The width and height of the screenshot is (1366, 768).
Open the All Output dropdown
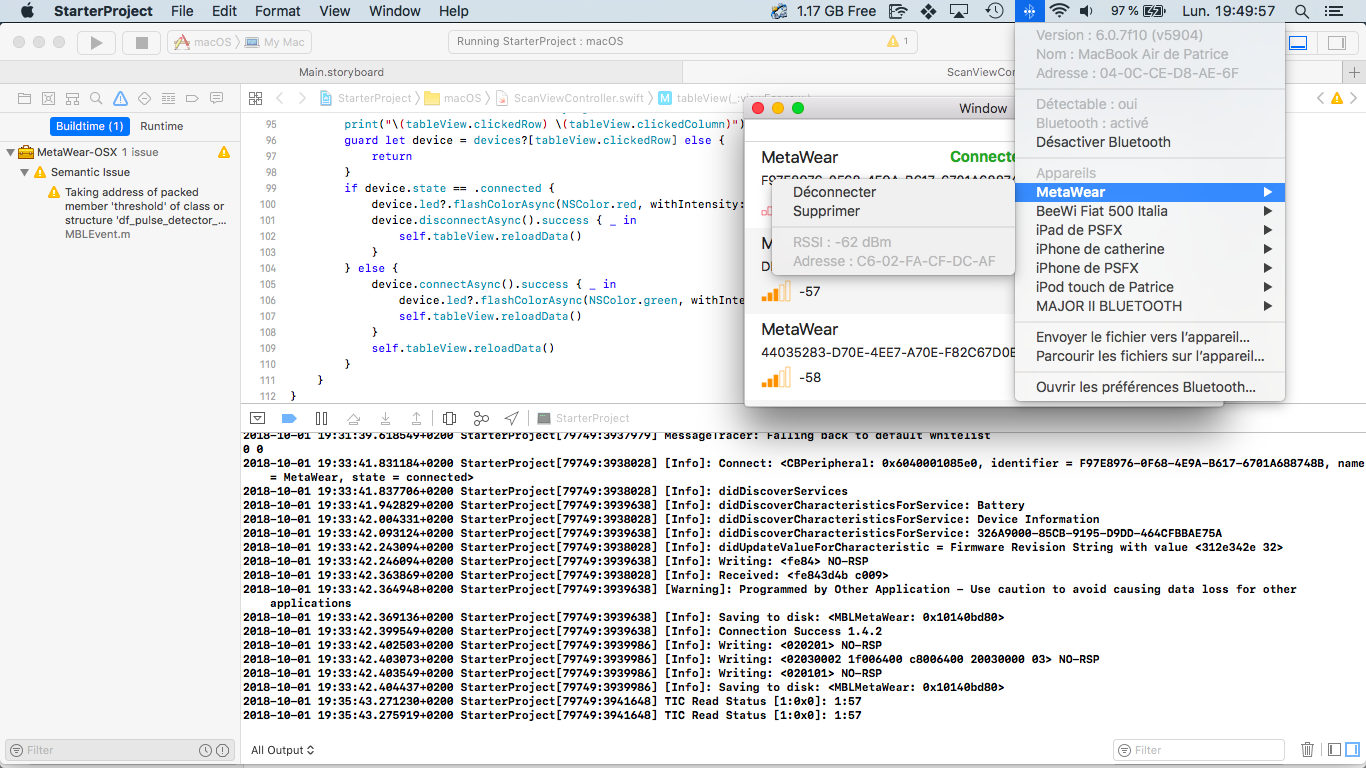[x=283, y=750]
